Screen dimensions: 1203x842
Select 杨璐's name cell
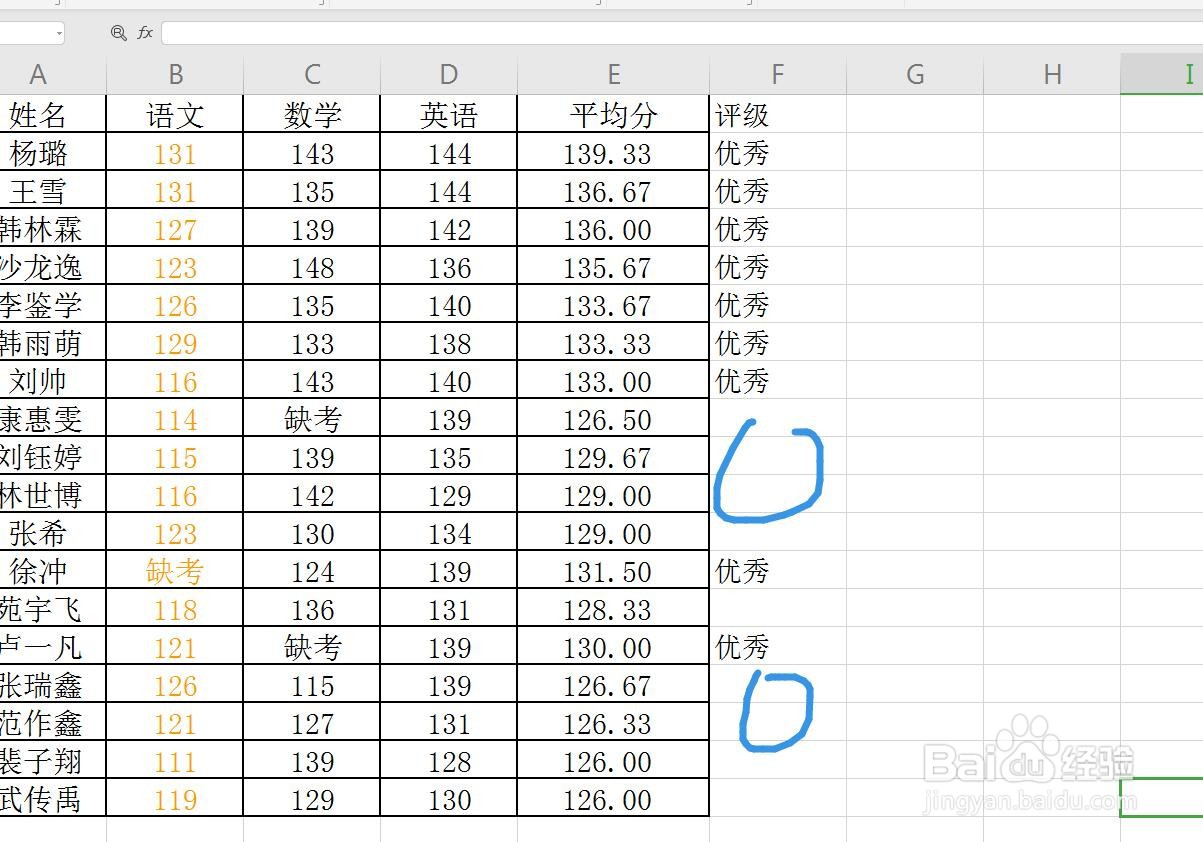point(39,152)
